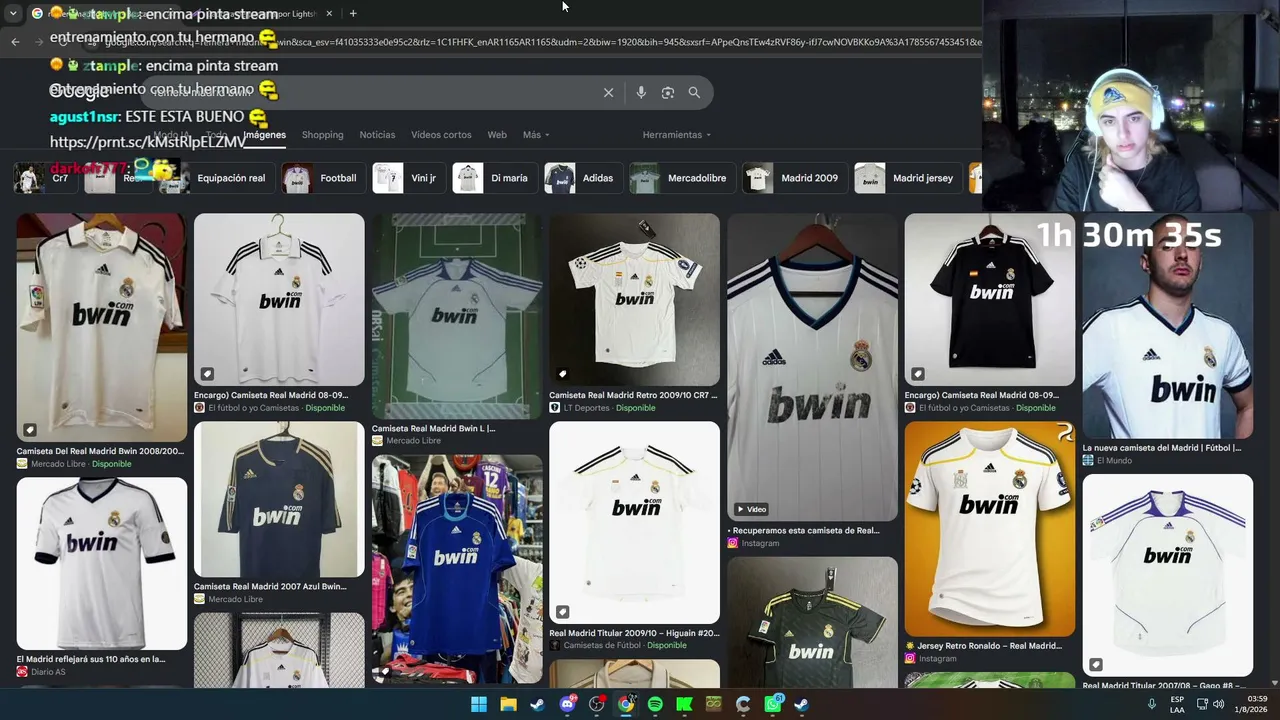Open 'El Madrid reflejará sus 110 años' article
The width and height of the screenshot is (1280, 720).
point(91,659)
